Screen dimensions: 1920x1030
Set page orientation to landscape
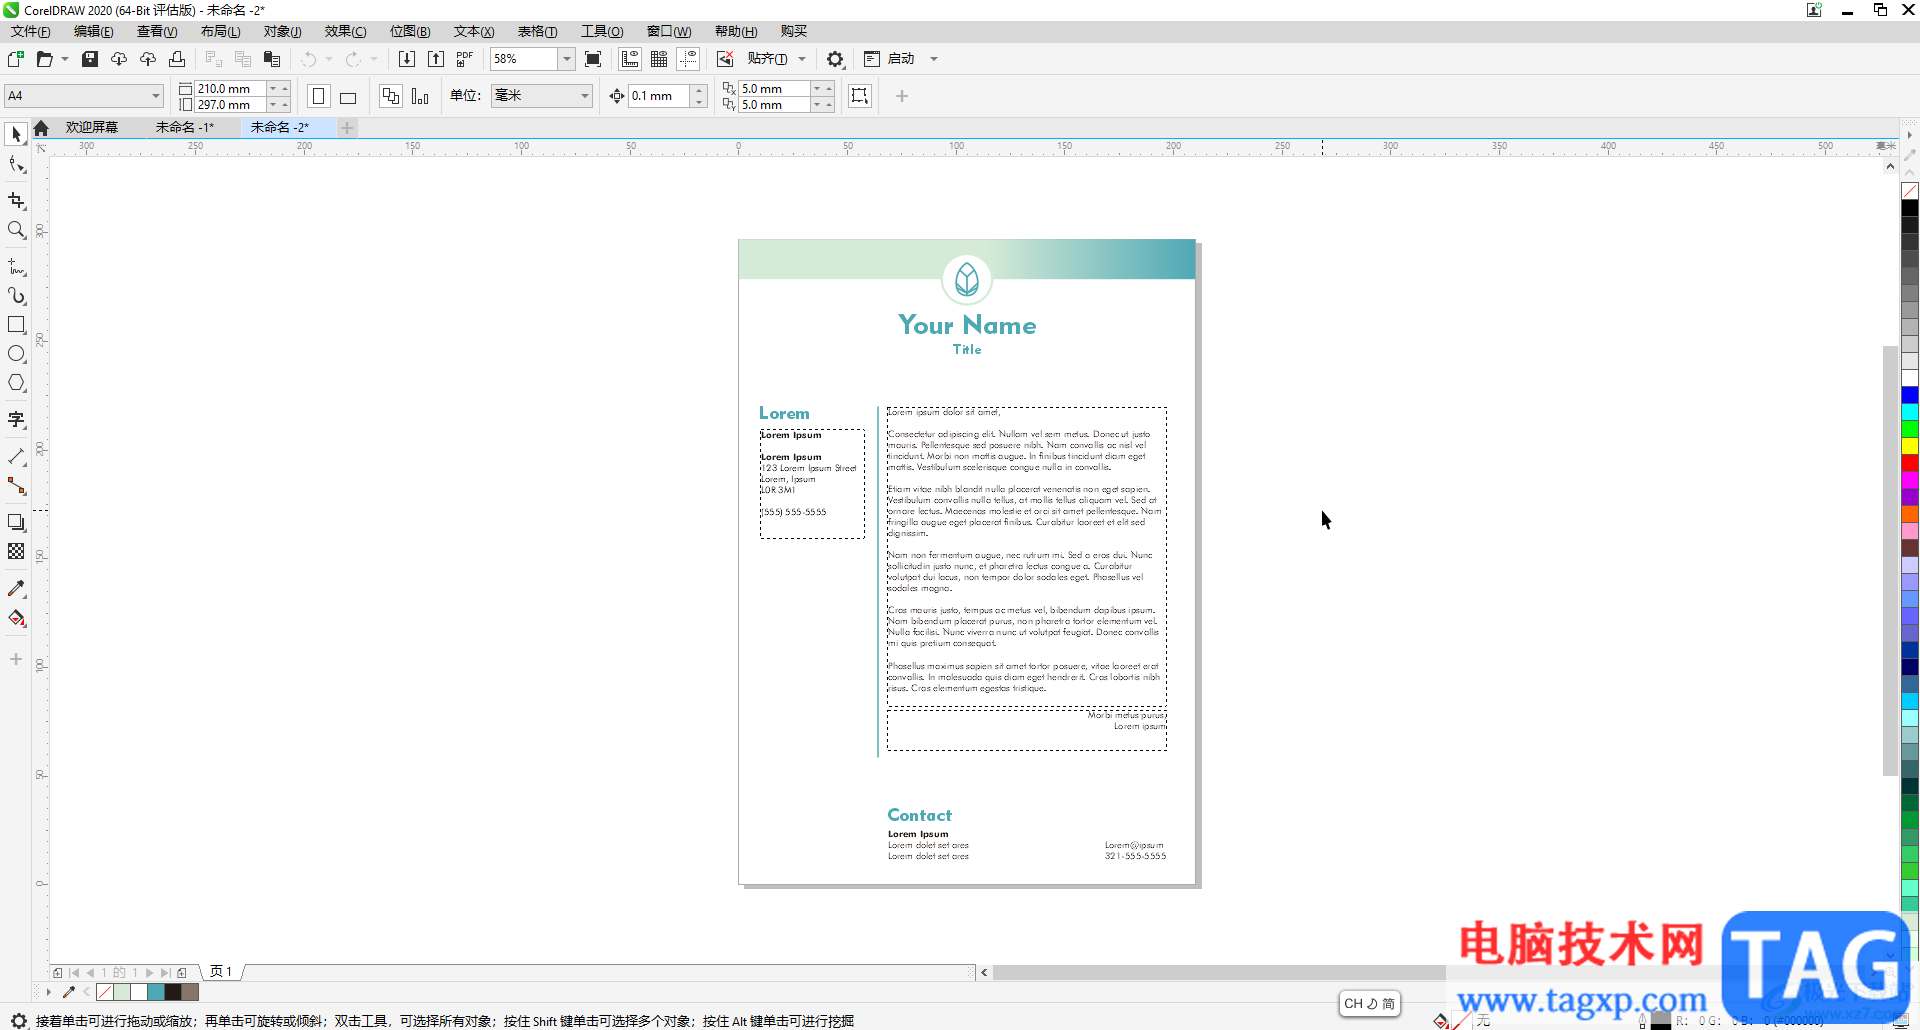pos(348,96)
